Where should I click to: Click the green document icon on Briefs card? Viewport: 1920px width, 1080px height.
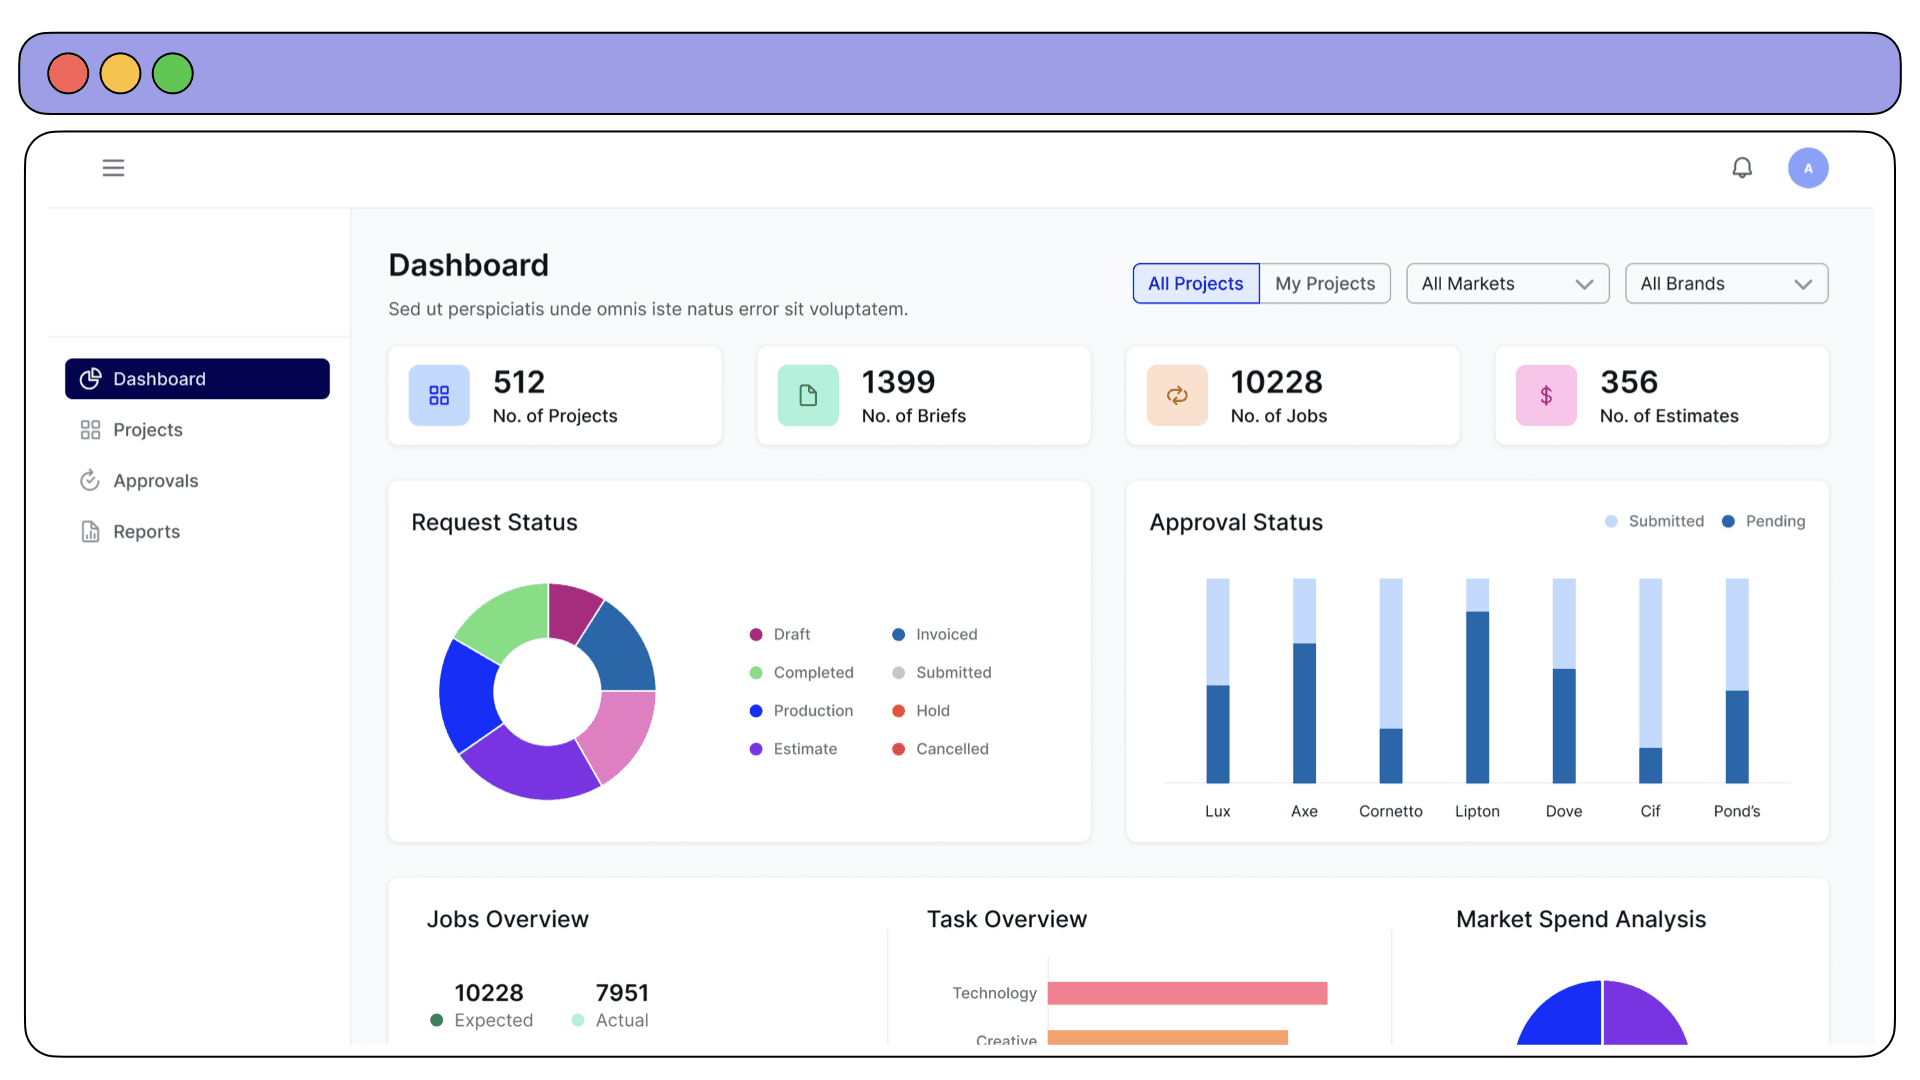coord(808,396)
